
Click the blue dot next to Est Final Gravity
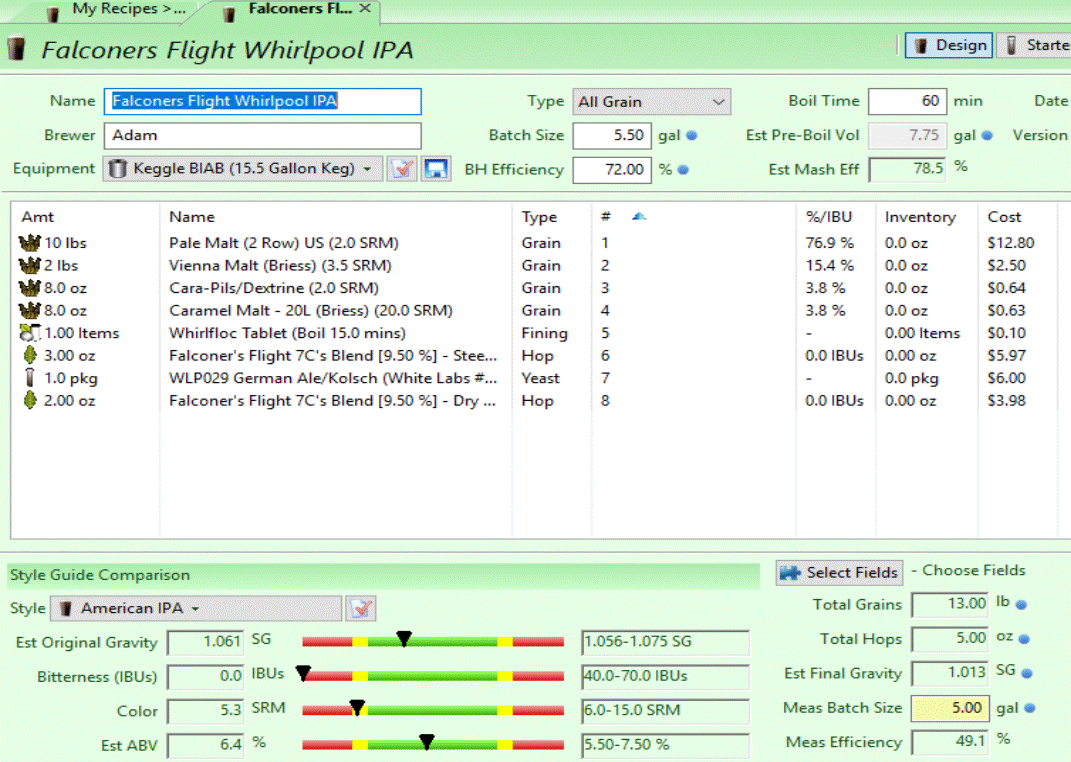click(x=1027, y=673)
